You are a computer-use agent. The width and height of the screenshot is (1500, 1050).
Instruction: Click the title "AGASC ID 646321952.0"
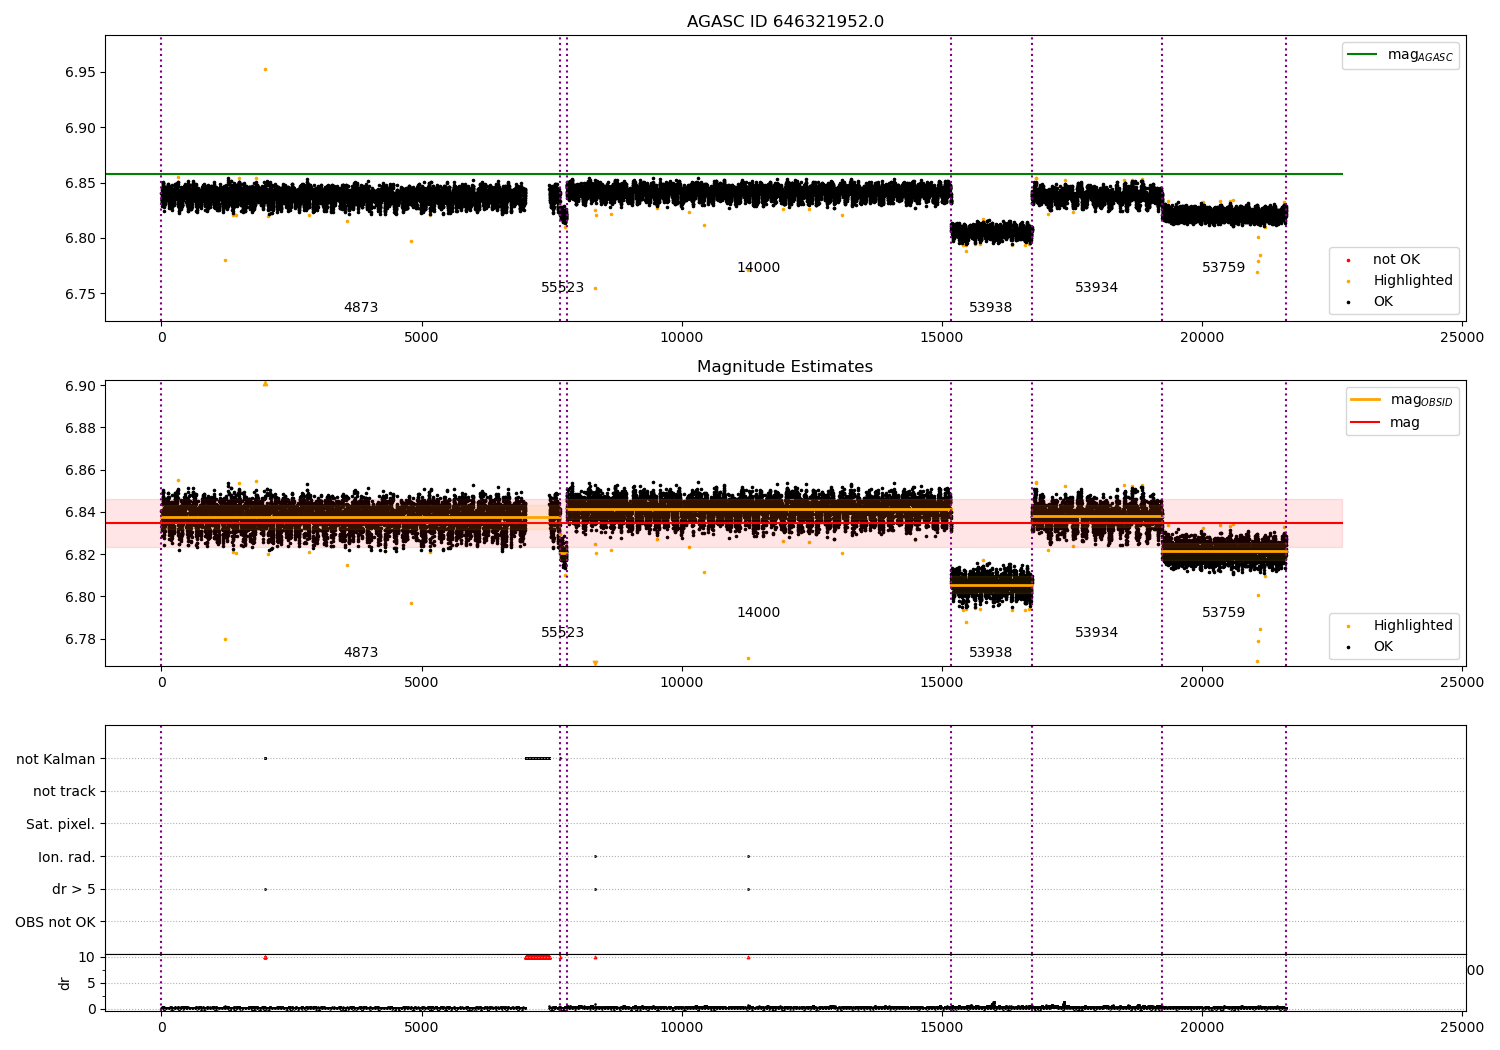(x=785, y=22)
